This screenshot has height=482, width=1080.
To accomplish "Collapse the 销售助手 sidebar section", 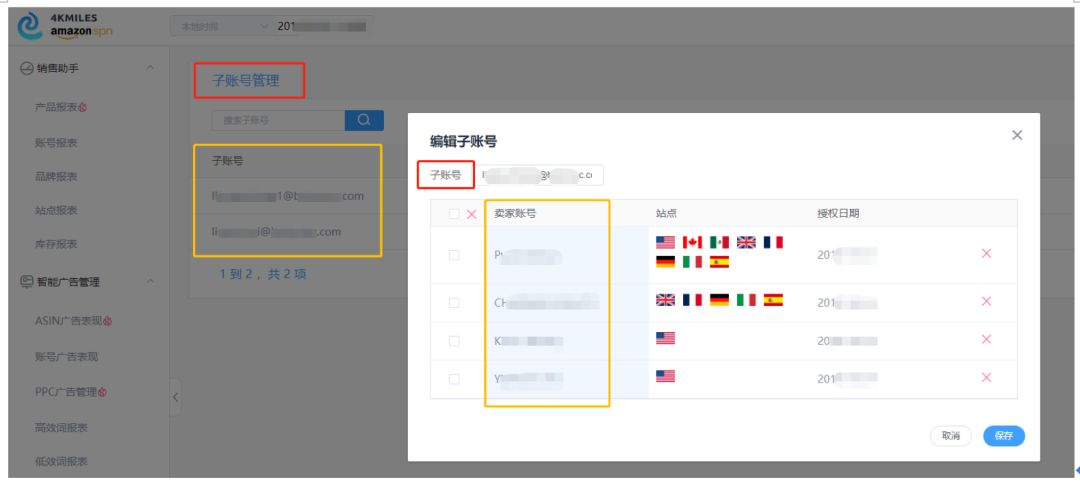I will [150, 67].
